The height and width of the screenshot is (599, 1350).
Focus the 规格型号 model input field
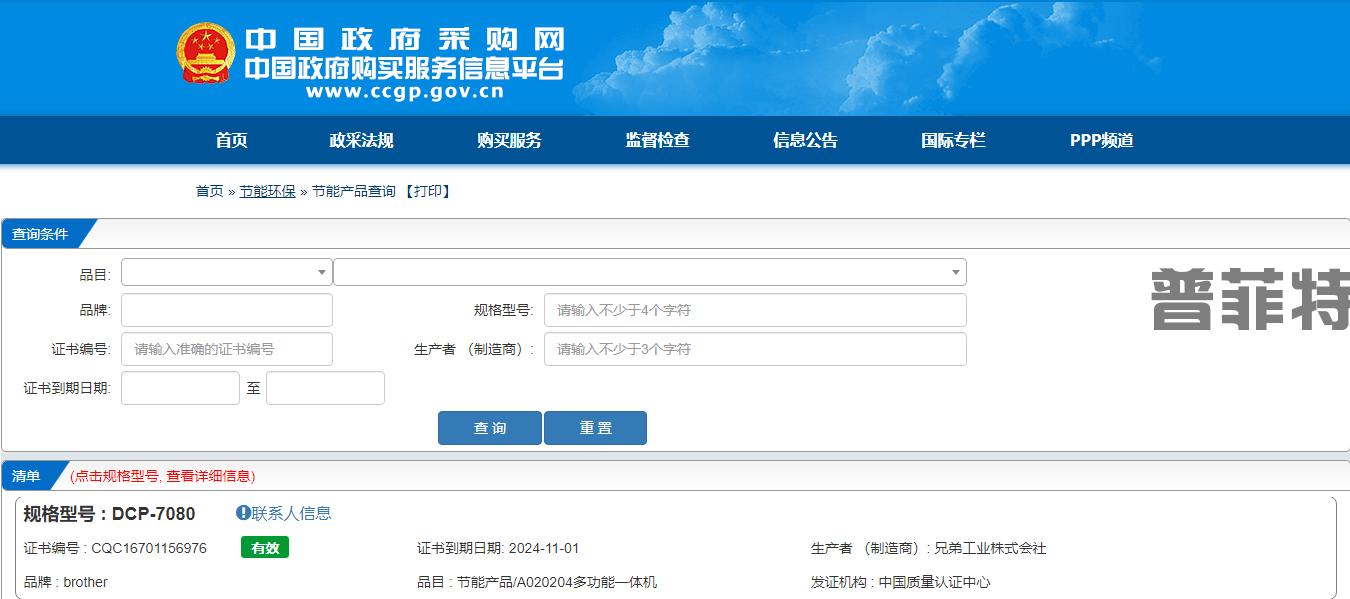(x=754, y=310)
